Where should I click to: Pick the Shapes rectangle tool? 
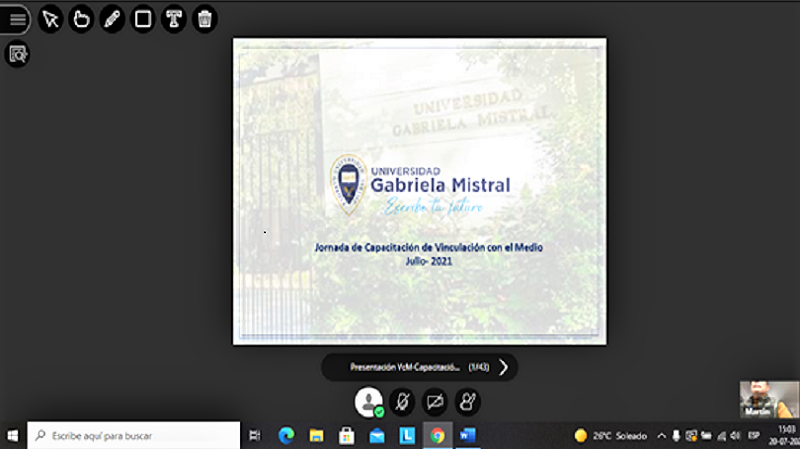click(143, 19)
